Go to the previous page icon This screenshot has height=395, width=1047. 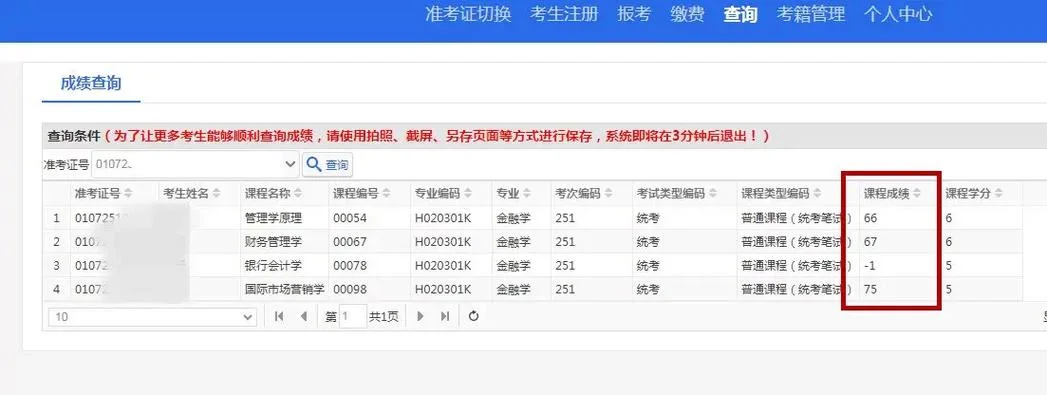point(304,317)
